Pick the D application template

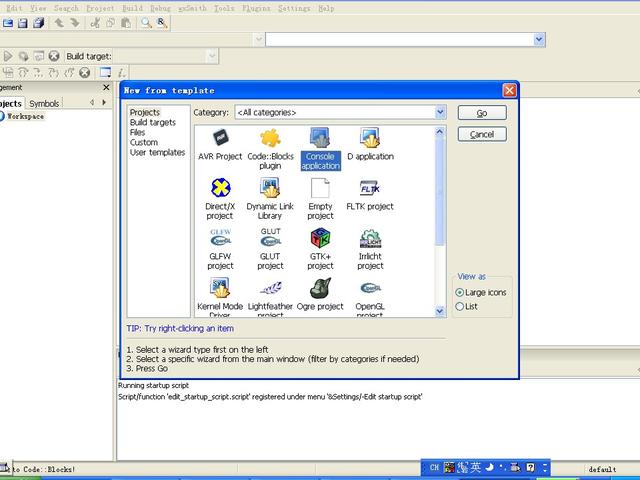(370, 144)
